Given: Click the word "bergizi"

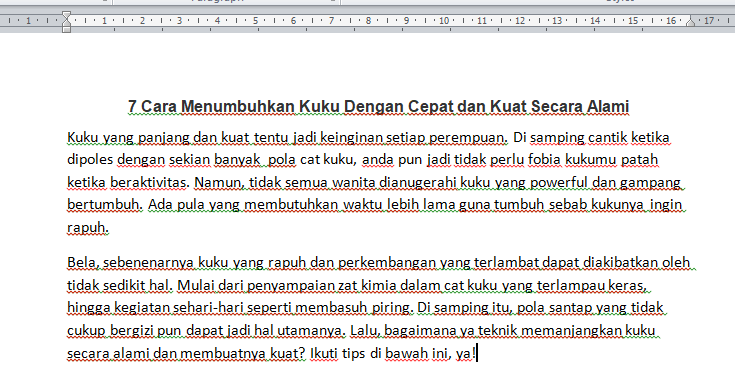Looking at the screenshot, I should click(132, 331).
